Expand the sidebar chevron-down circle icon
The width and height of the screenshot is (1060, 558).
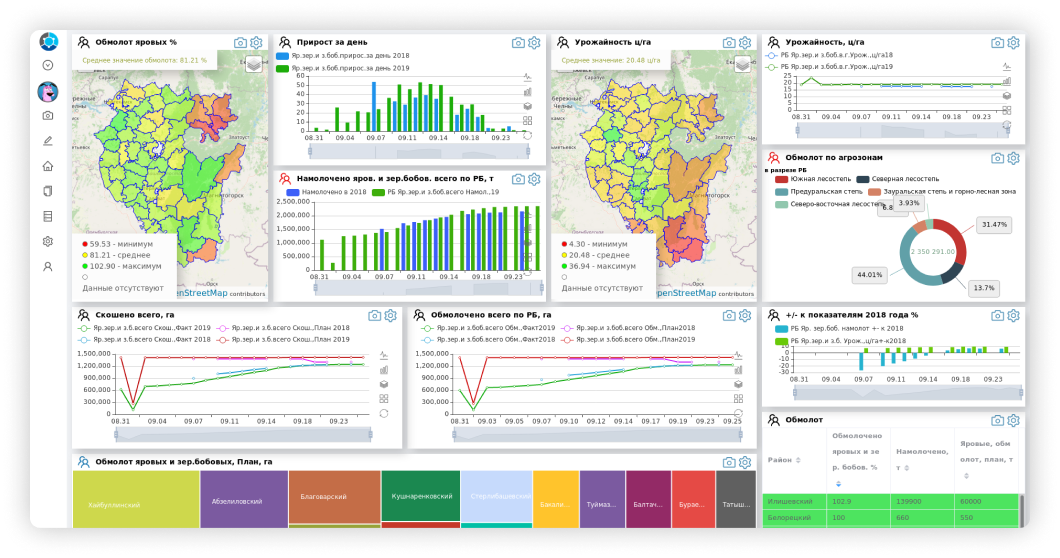pyautogui.click(x=47, y=66)
